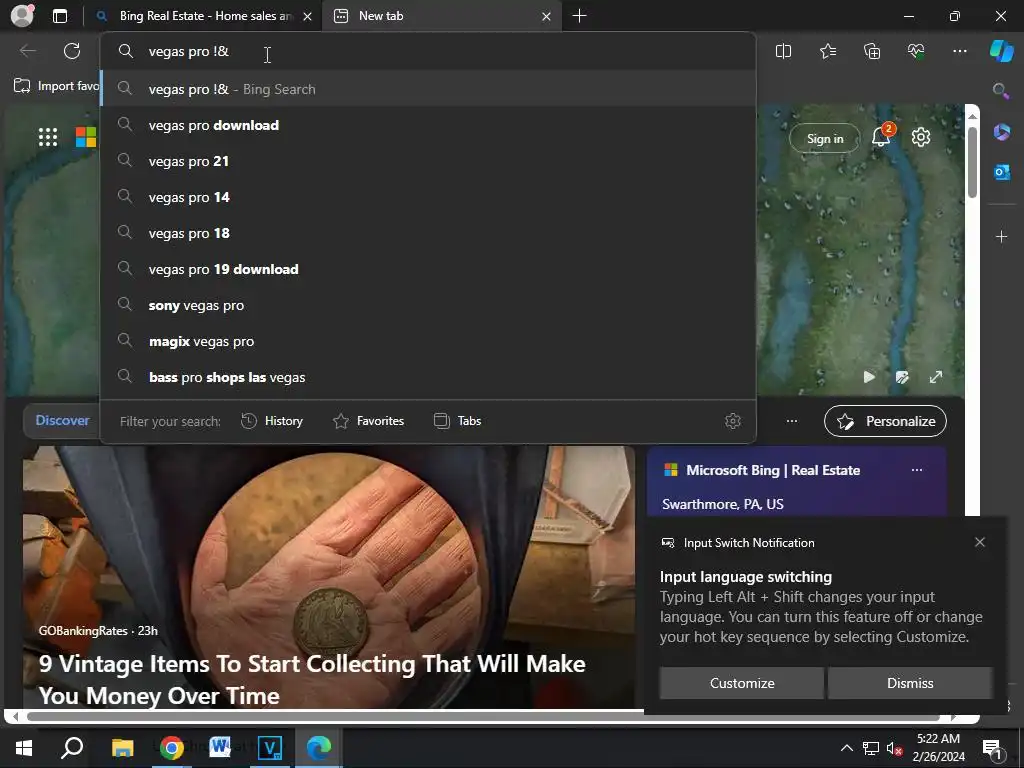Add a sidebar app with the plus icon

[x=1002, y=236]
